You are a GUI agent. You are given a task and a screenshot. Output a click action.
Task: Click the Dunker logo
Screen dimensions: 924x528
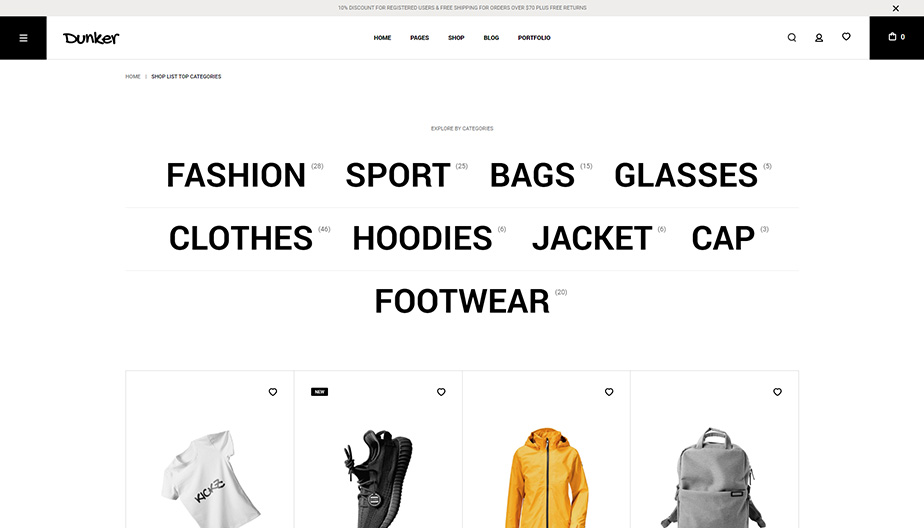[x=91, y=38]
